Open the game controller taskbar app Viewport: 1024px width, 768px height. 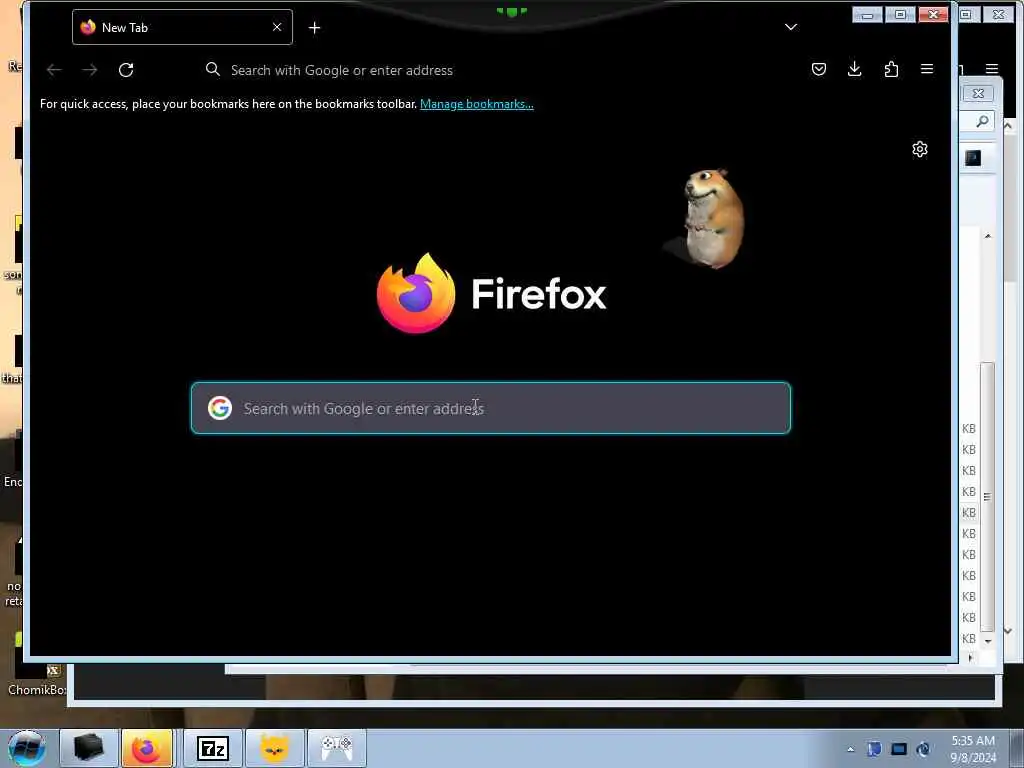pos(336,748)
